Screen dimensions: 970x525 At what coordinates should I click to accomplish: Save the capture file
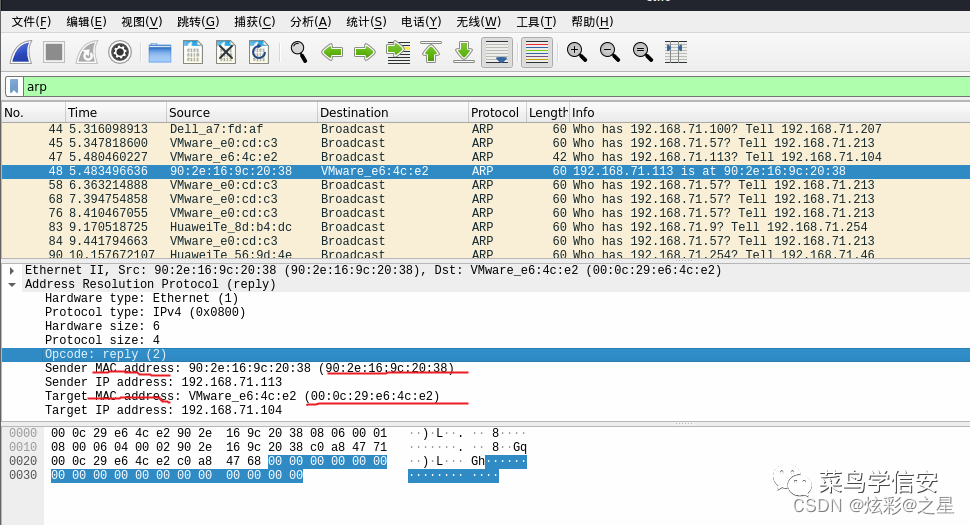coord(193,52)
